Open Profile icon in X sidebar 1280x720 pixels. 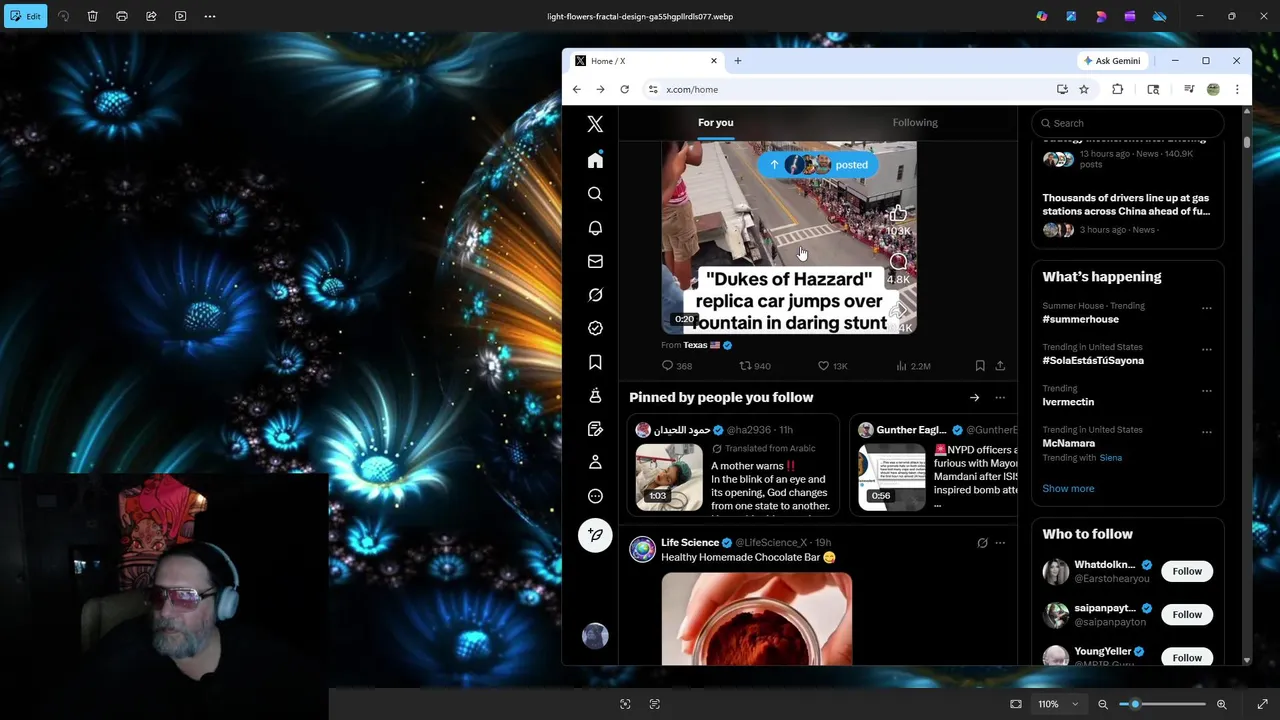coord(595,462)
